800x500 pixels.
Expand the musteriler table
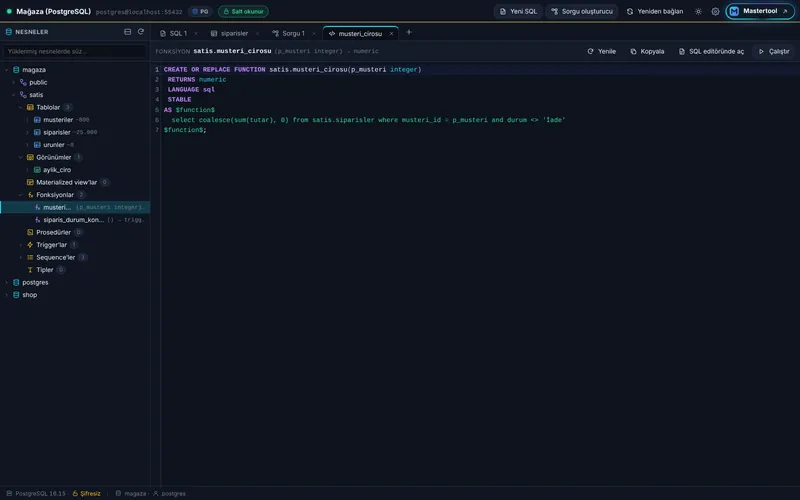(28, 120)
